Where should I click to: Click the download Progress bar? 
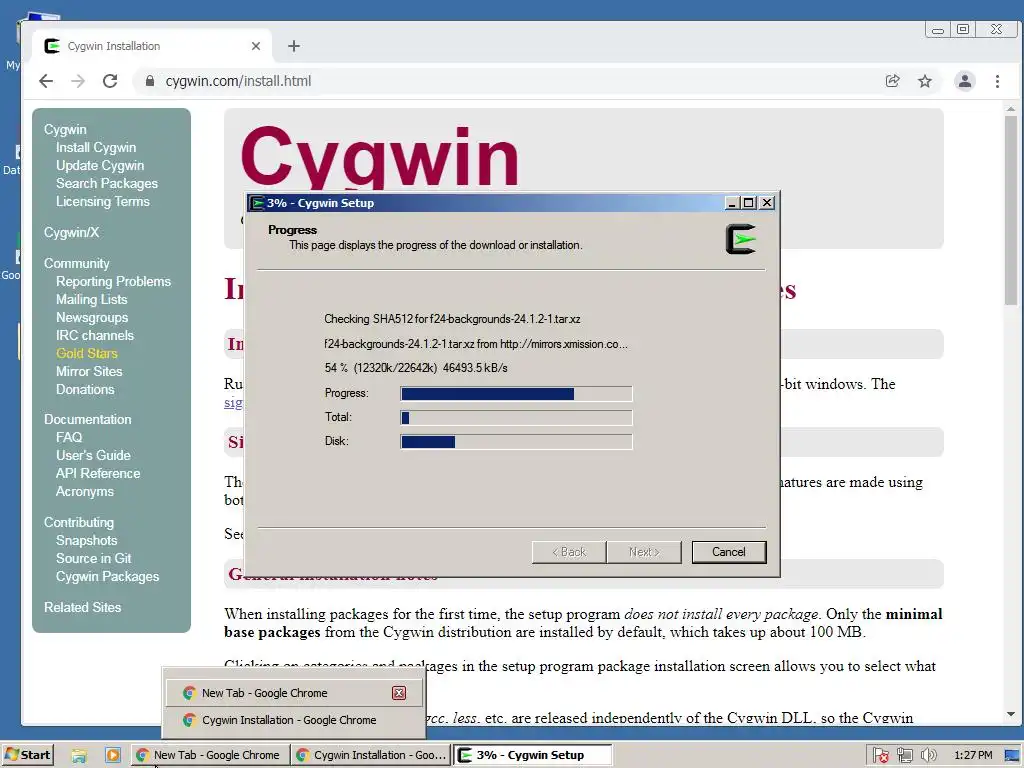516,393
